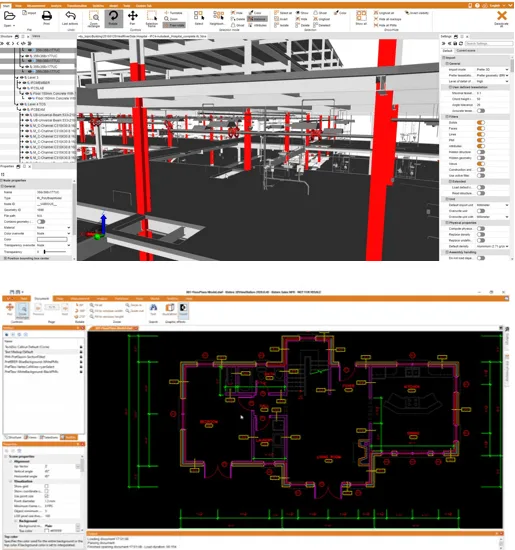Click the Text search binoculars icon

153,308
